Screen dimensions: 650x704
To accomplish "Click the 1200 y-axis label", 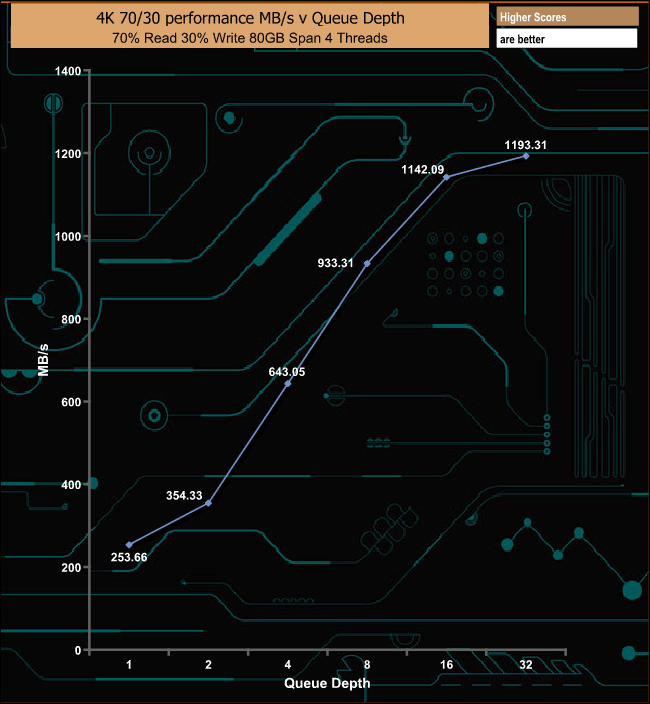I will click(x=68, y=154).
